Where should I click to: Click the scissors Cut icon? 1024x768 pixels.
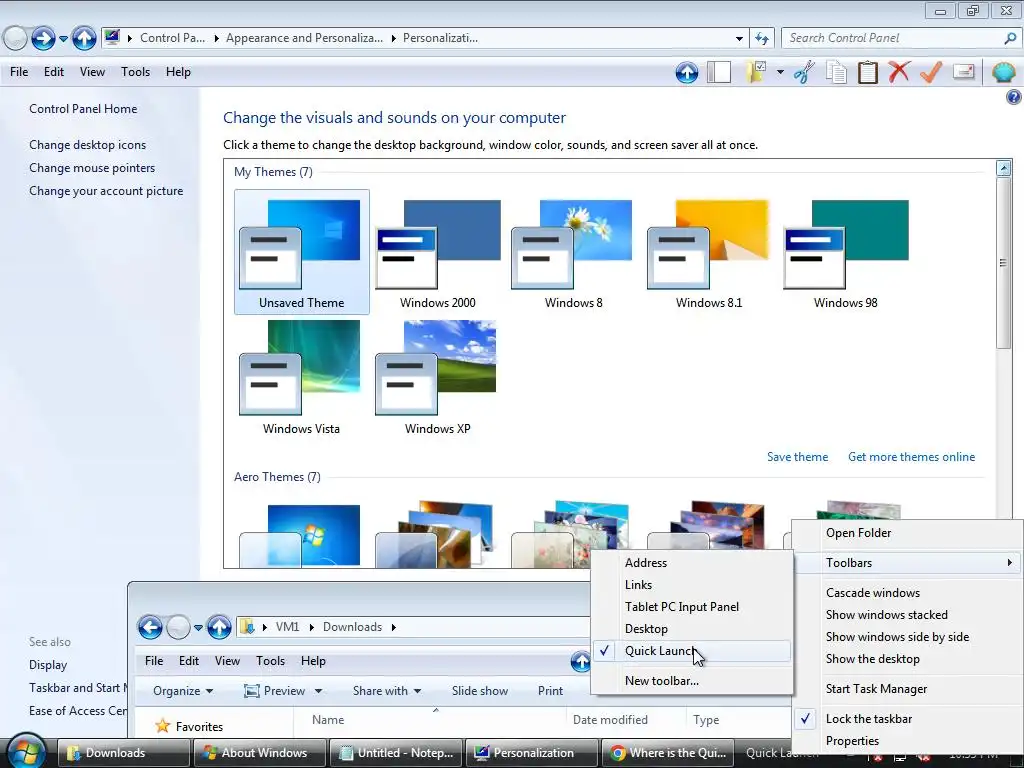point(805,72)
